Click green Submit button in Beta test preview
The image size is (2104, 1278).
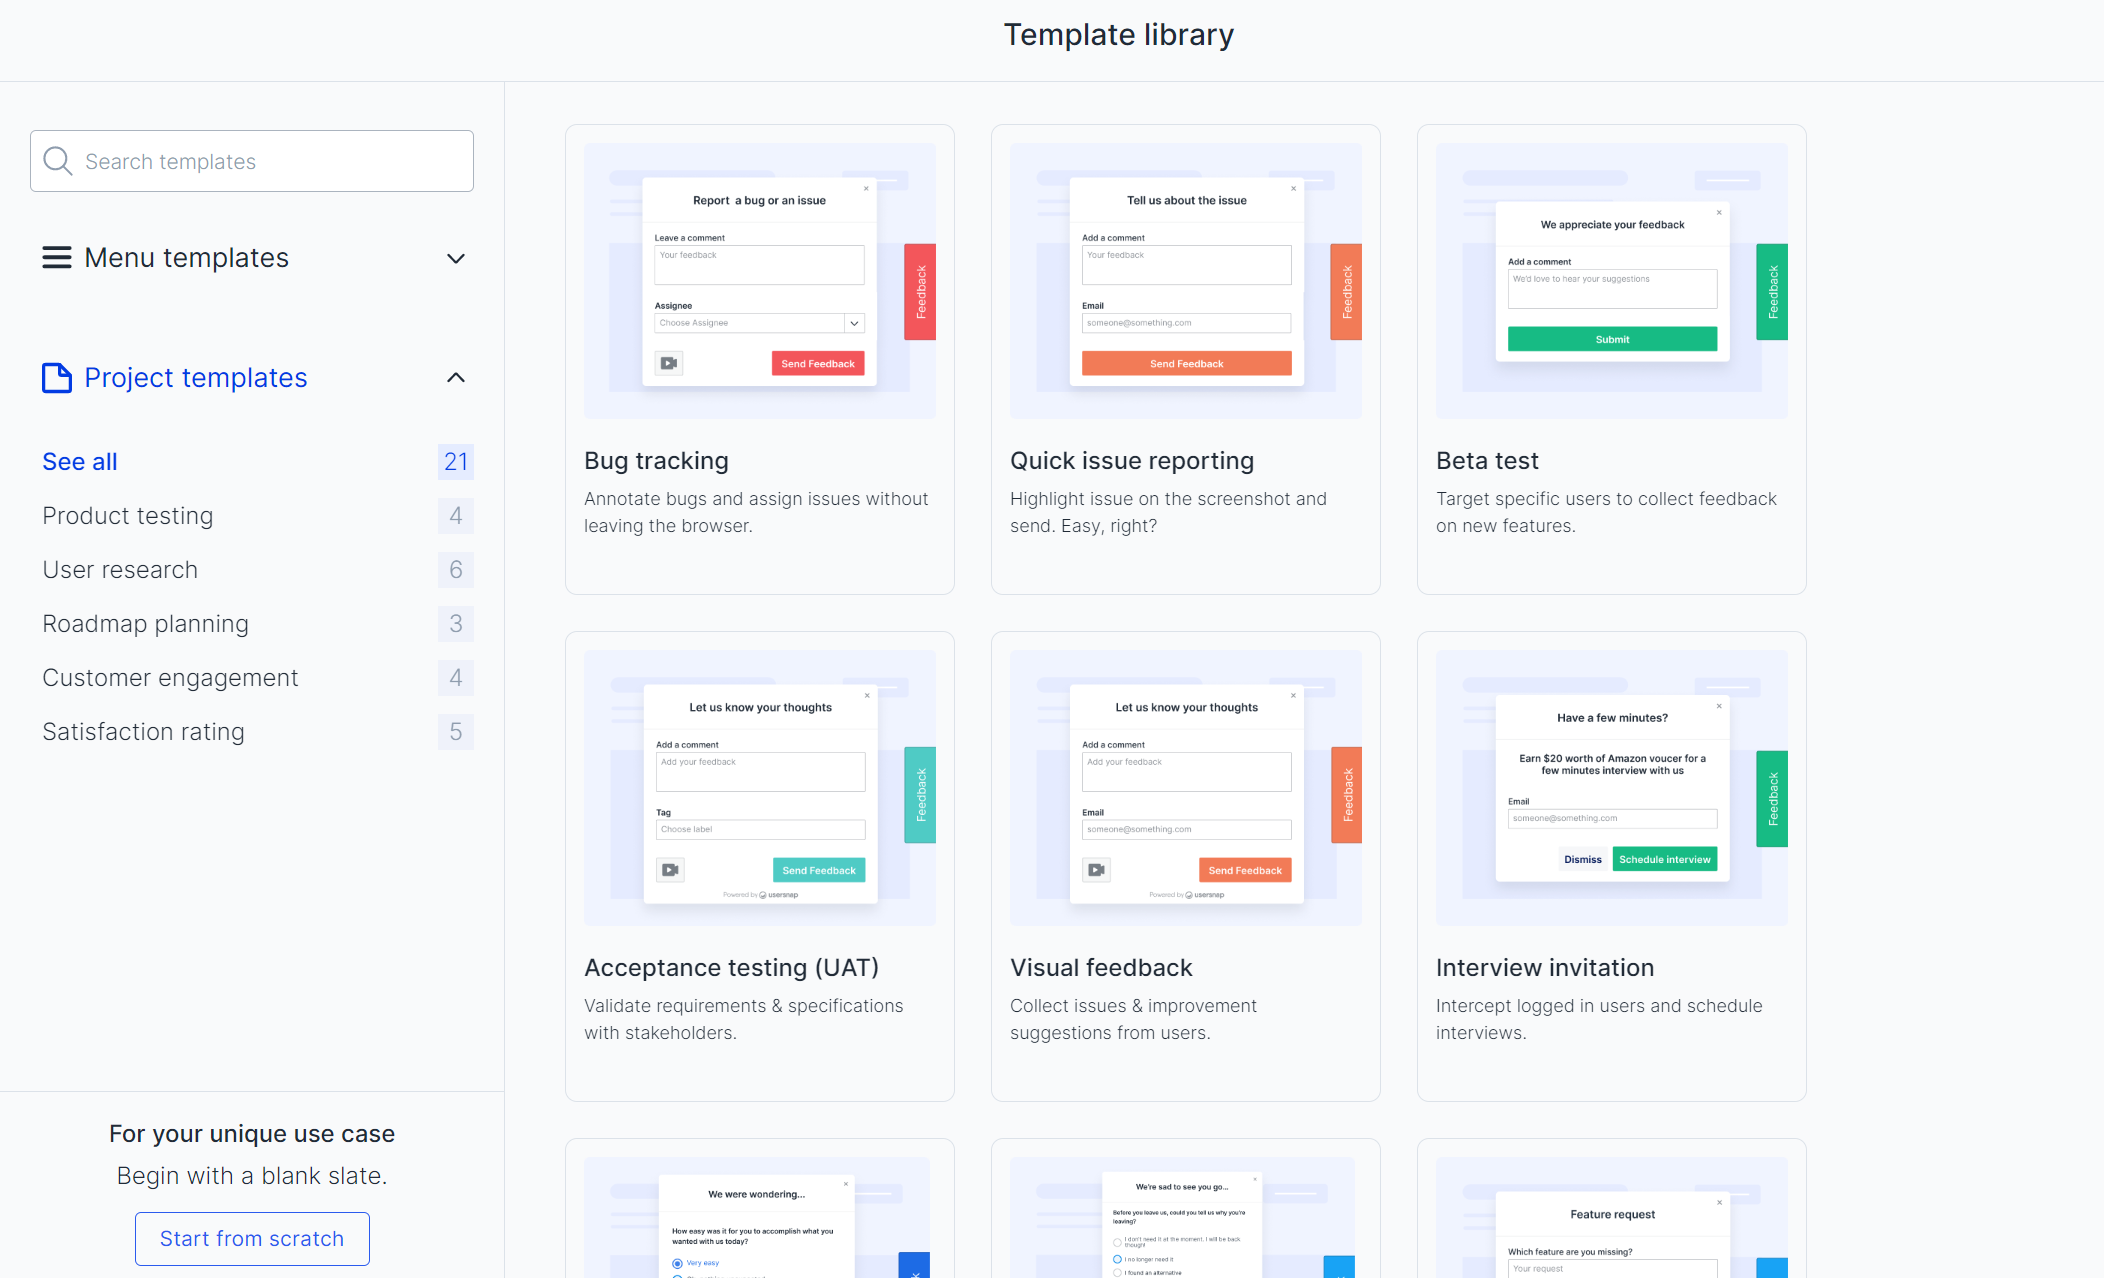pyautogui.click(x=1611, y=339)
